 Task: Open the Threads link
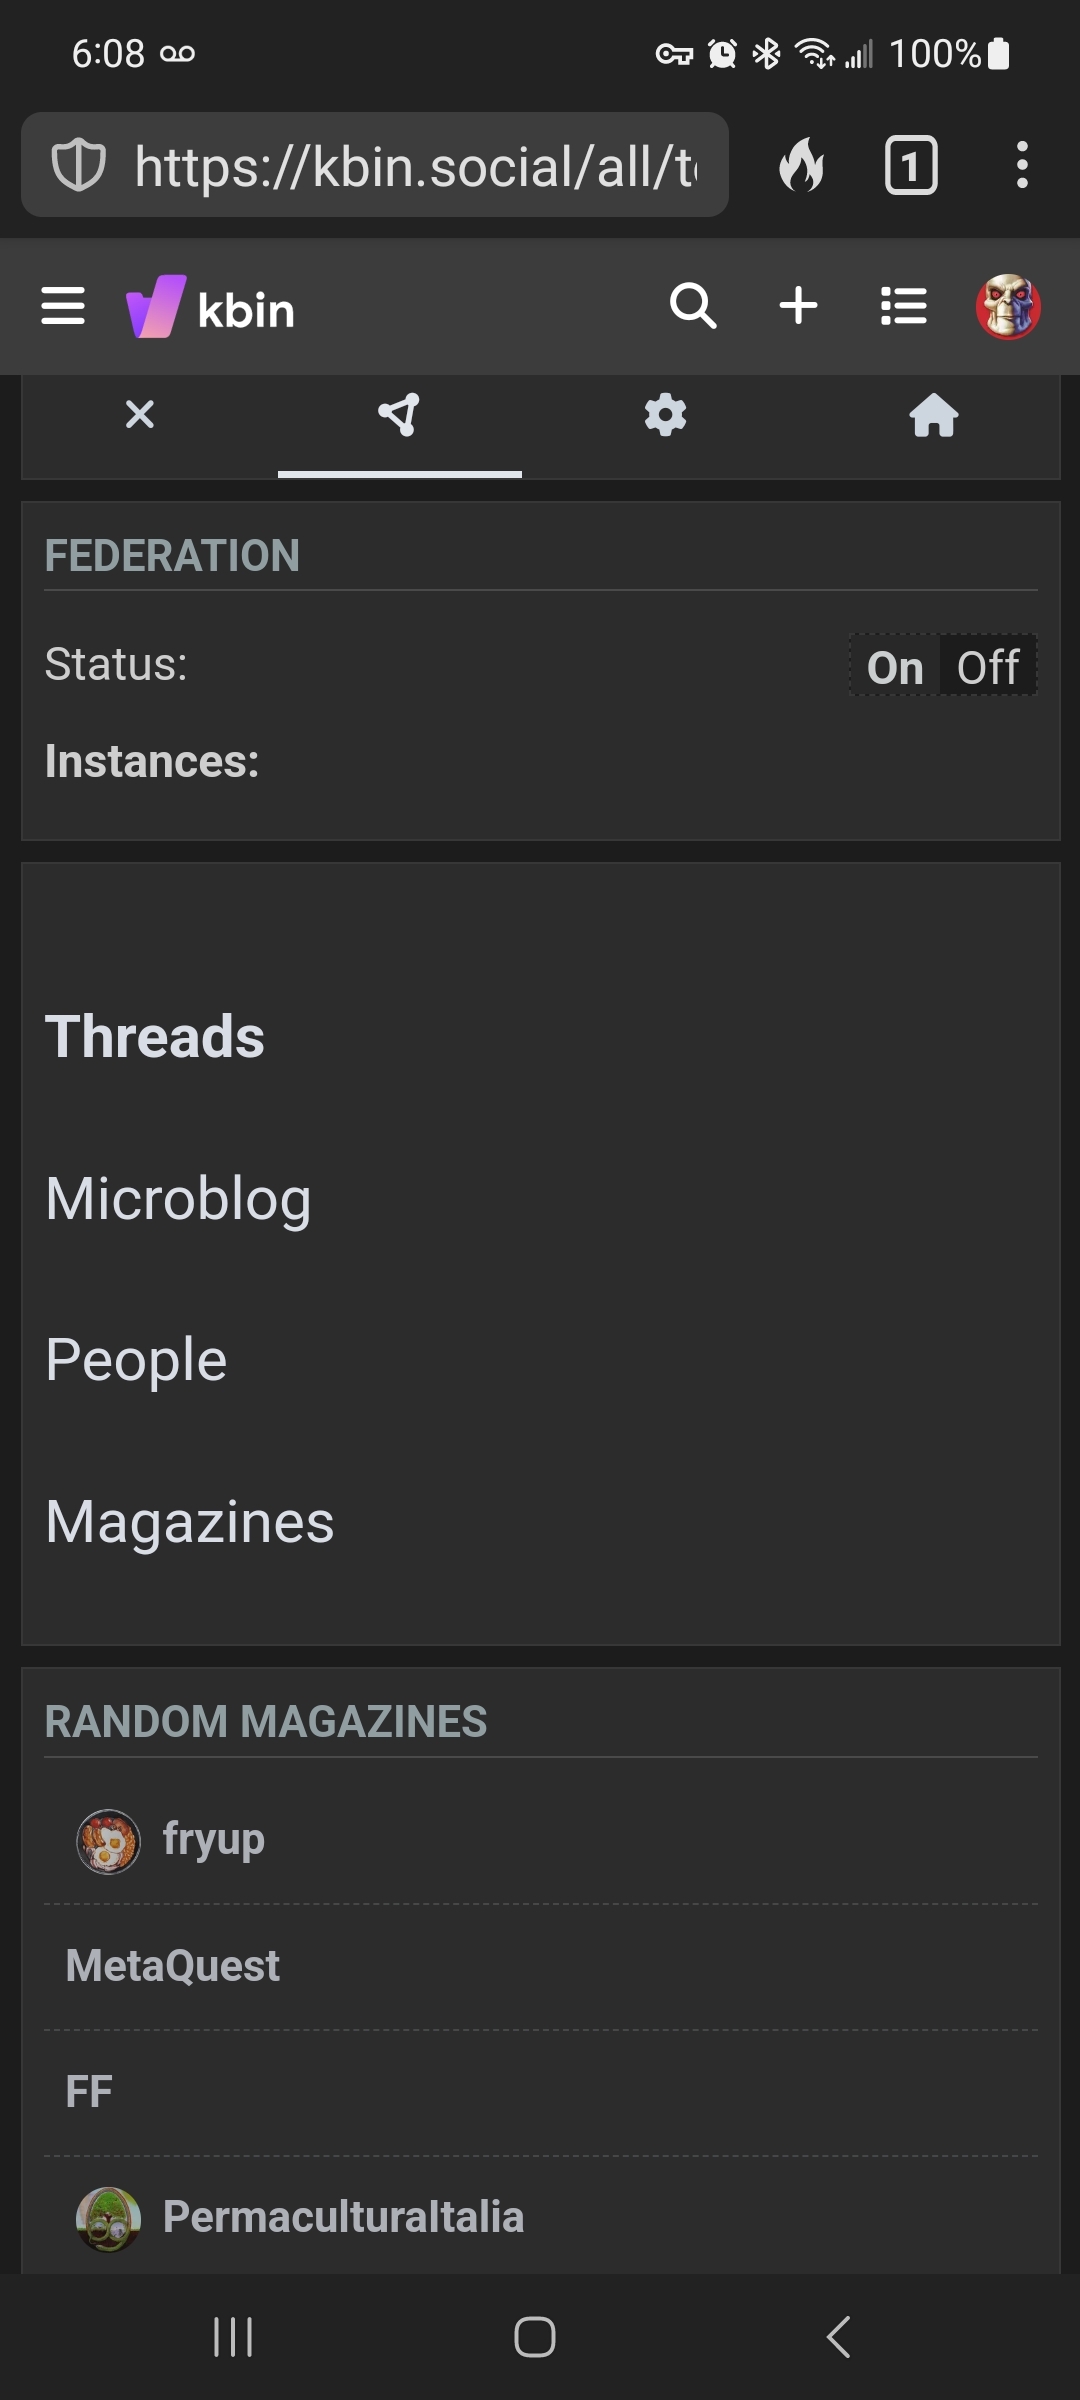click(x=155, y=1036)
